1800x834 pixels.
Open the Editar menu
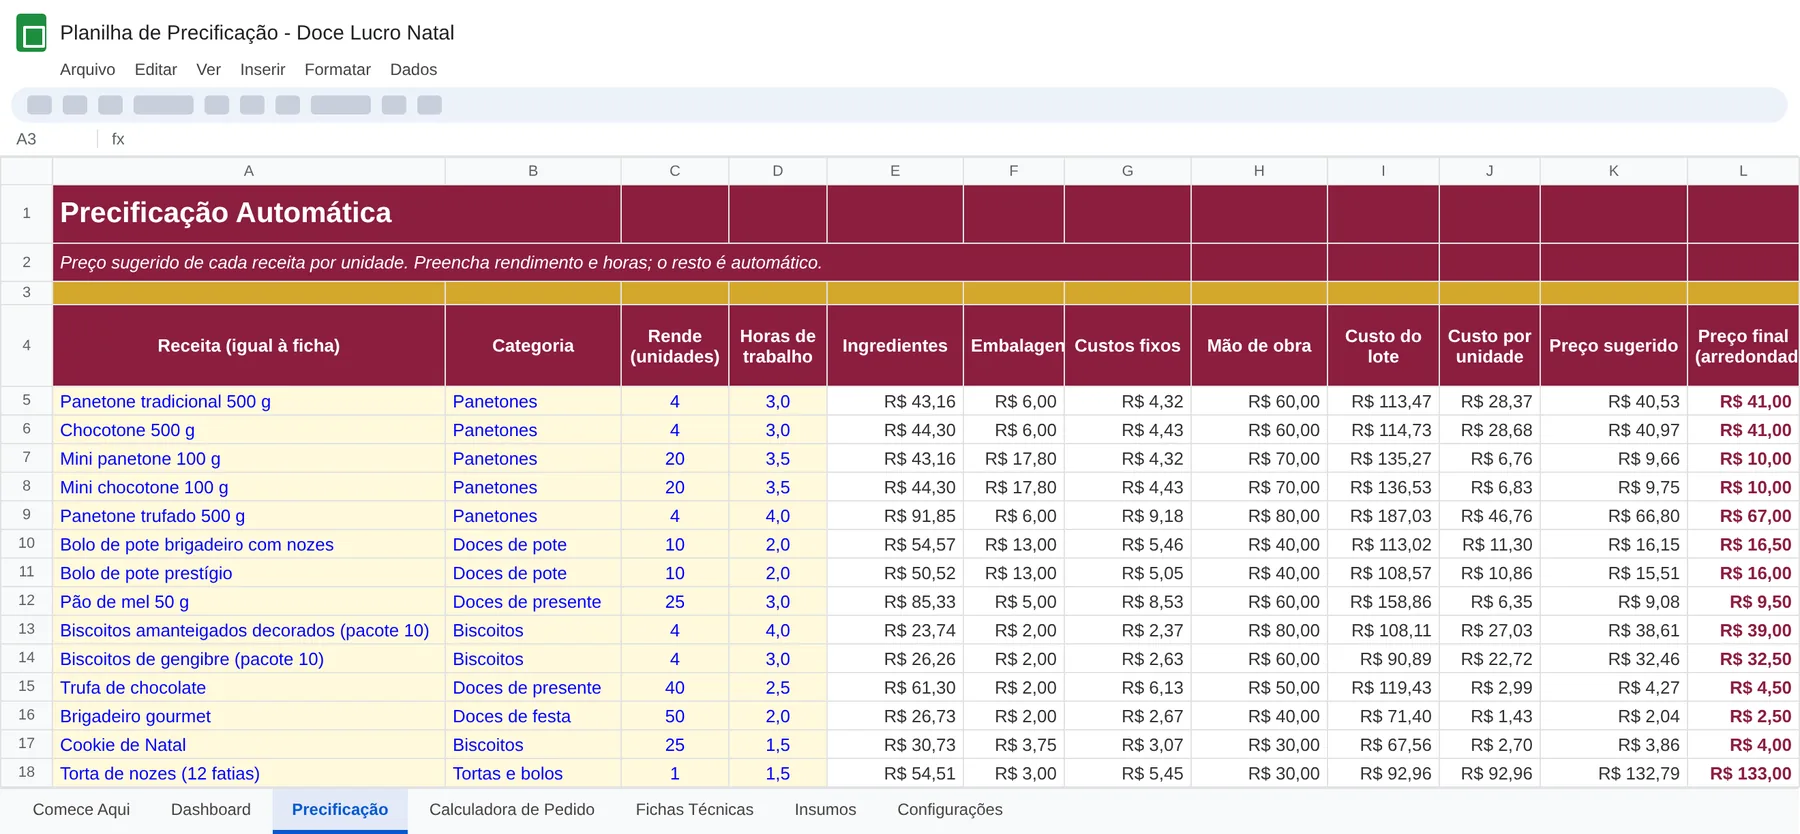[156, 70]
